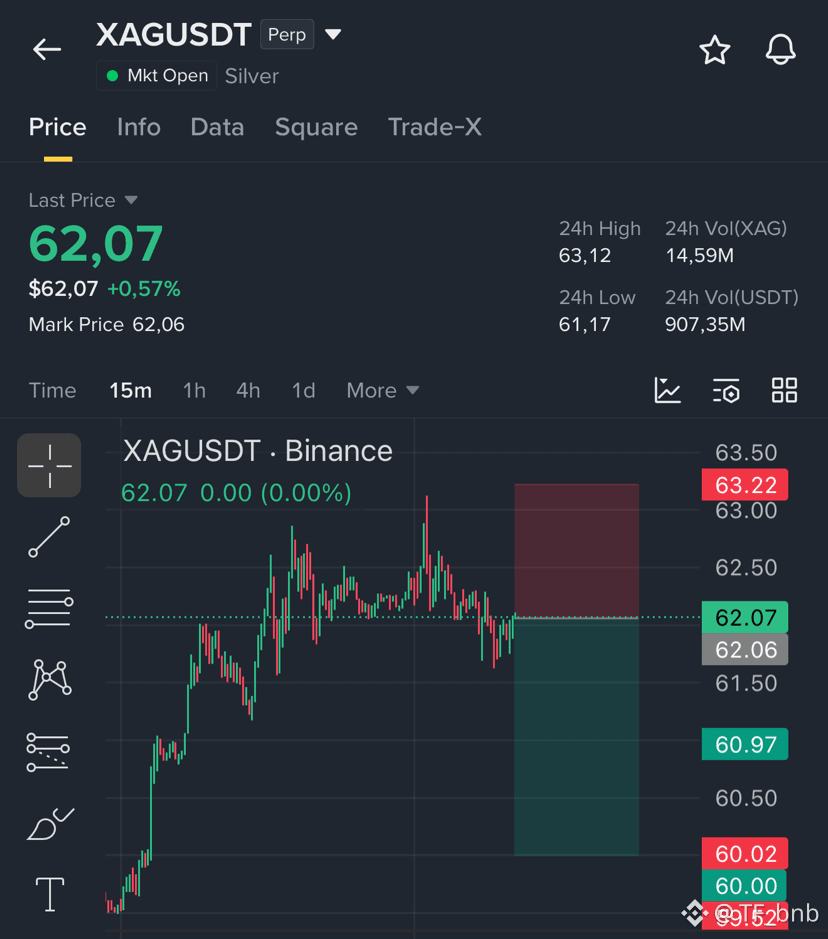Switch to the Trade-X tab
This screenshot has height=939, width=828.
[x=435, y=127]
